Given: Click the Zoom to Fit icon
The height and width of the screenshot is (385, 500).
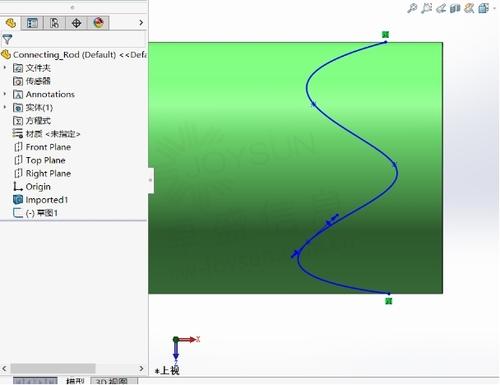Looking at the screenshot, I should click(412, 8).
